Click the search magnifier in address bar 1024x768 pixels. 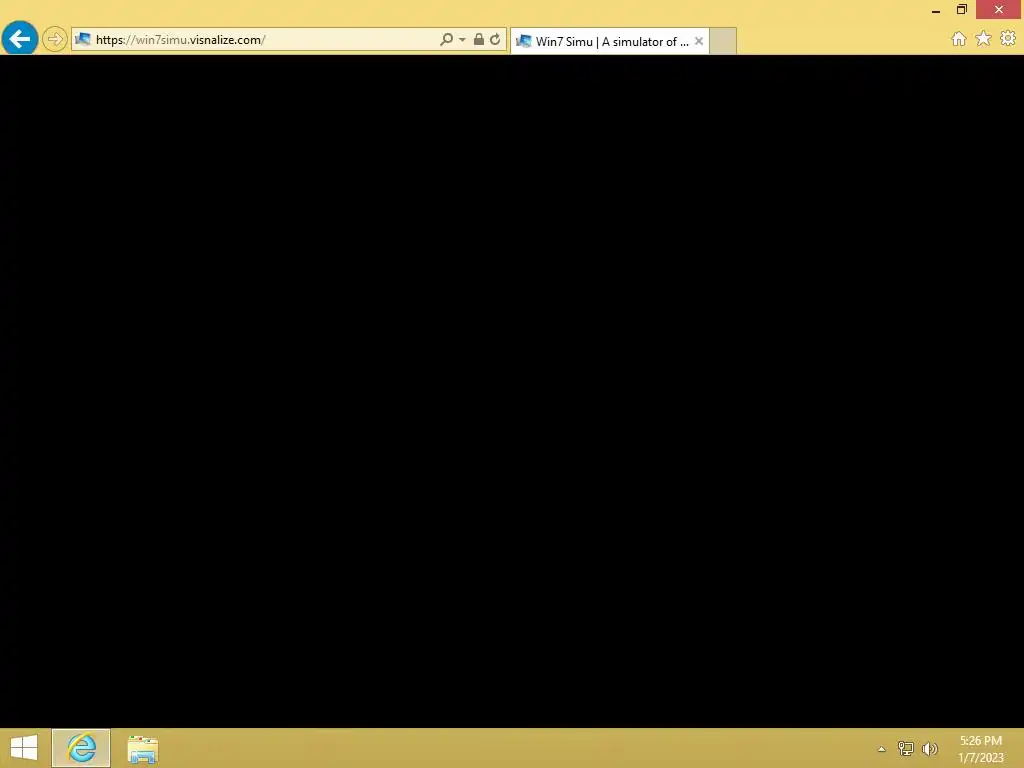446,40
